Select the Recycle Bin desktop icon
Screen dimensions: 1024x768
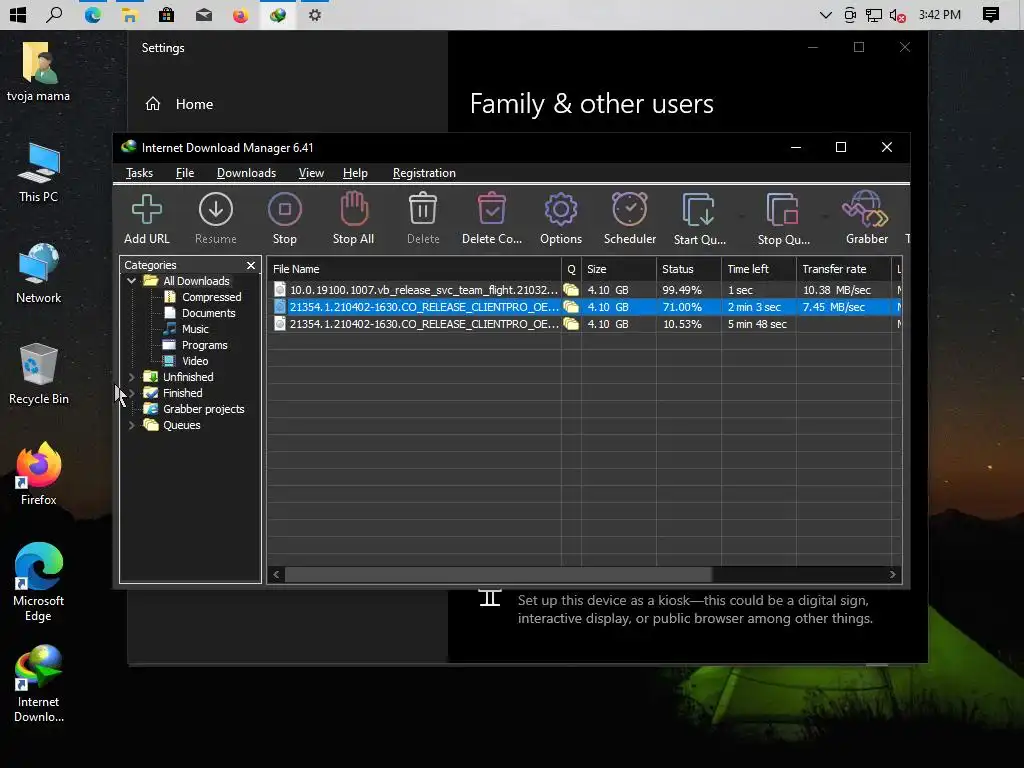click(x=39, y=374)
